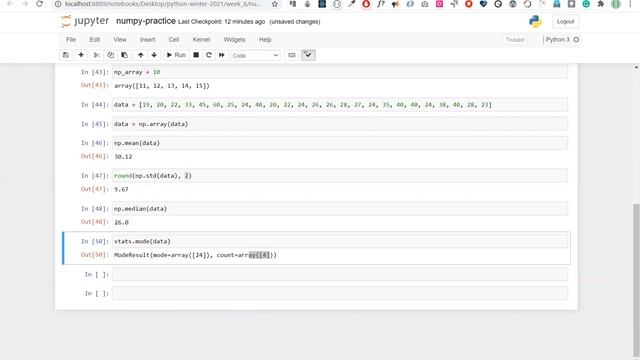Click the stats.mode(data) input cell

click(340, 241)
